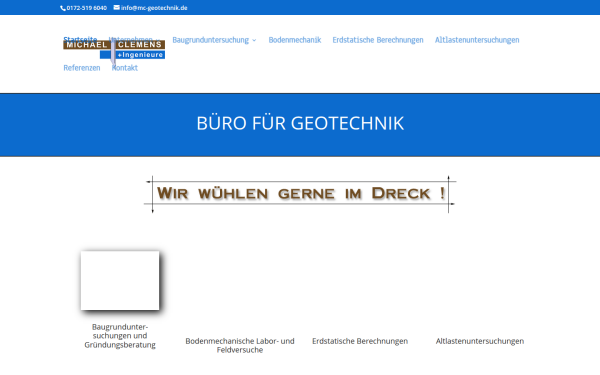Click the BÜRO FÜR GEOTECHNIK heading

point(300,123)
